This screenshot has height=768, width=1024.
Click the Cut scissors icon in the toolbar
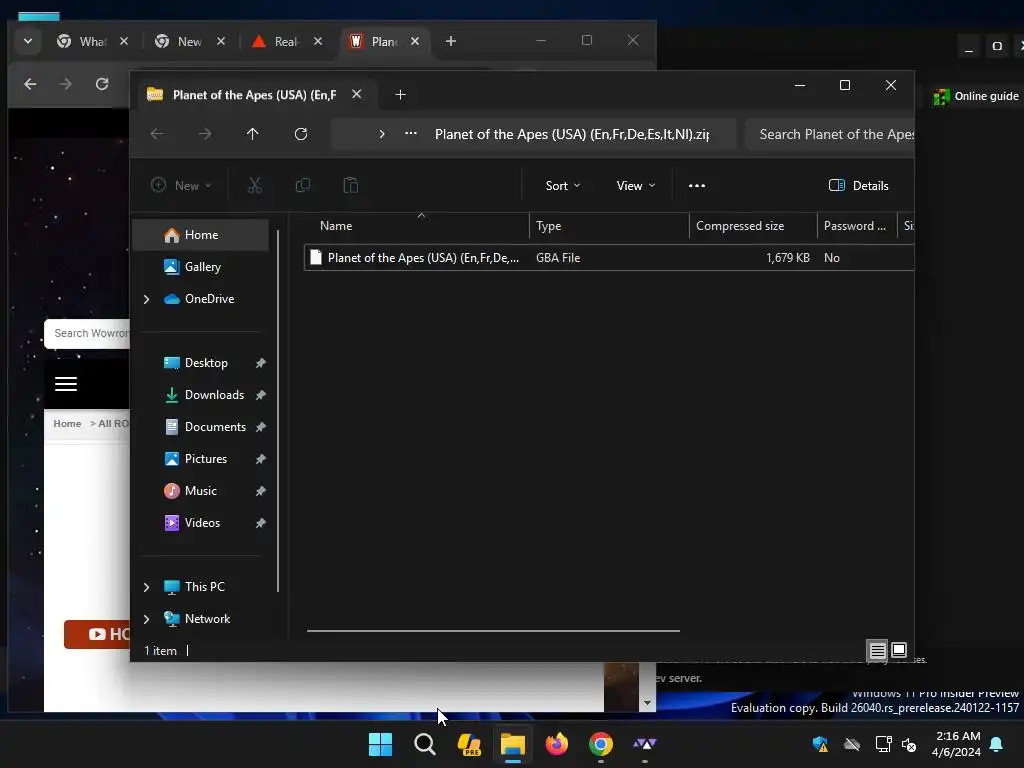tap(255, 185)
